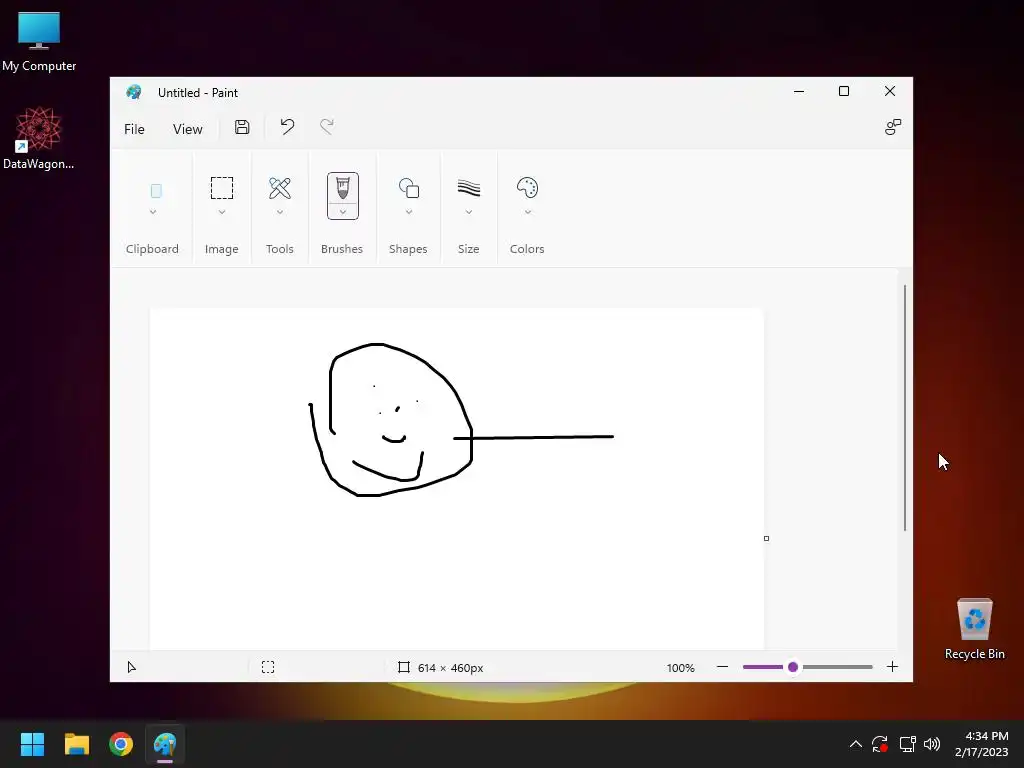
Task: Click the canvas resize handle on right edge
Action: click(x=766, y=538)
